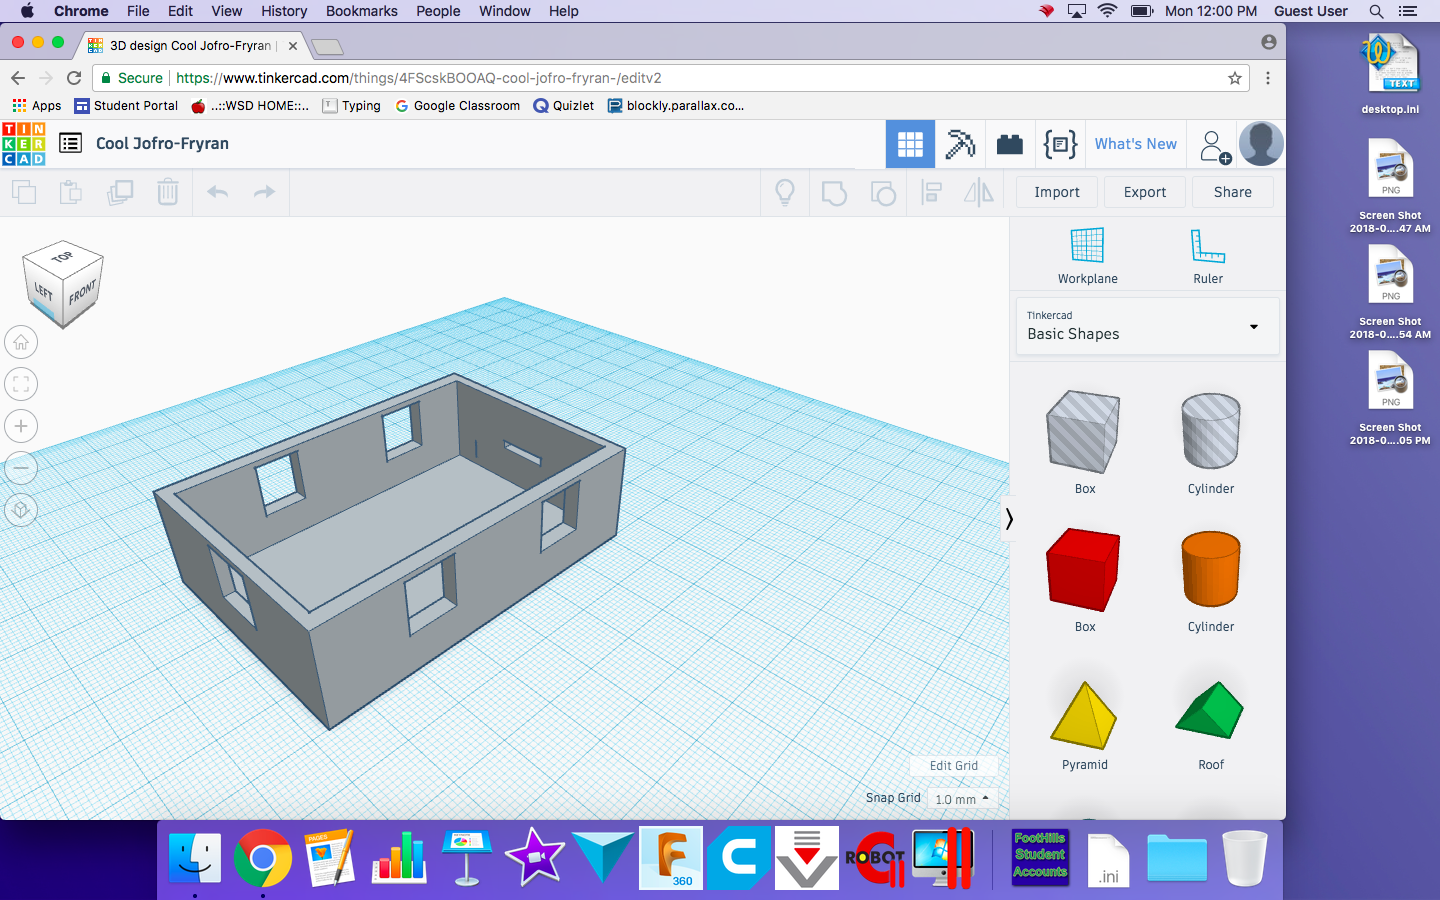Viewport: 1440px width, 900px height.
Task: Click the Duplicate tool icon
Action: pos(120,192)
